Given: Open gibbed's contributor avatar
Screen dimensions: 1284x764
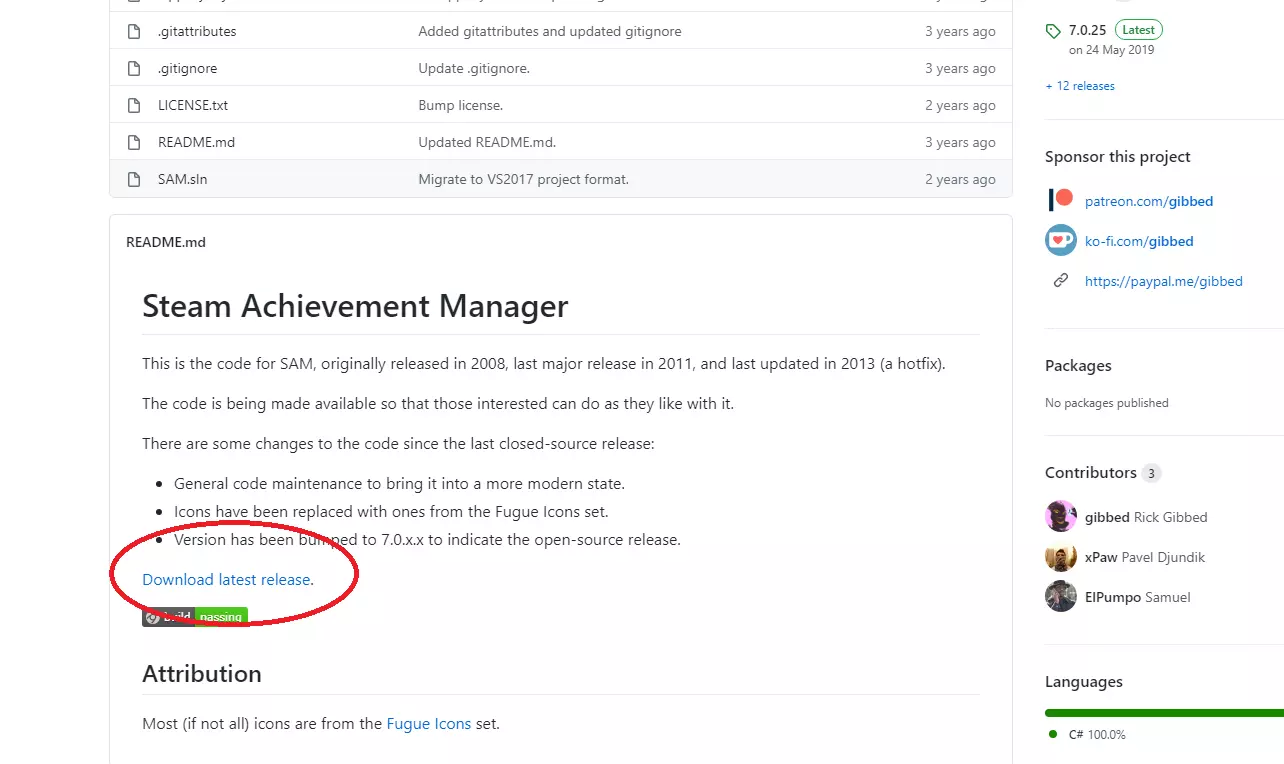Looking at the screenshot, I should point(1061,517).
